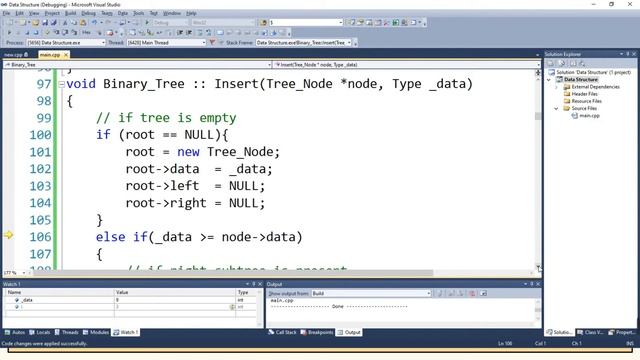Open the Window menu
Image resolution: width=640 pixels, height=360 pixels.
[171, 13]
